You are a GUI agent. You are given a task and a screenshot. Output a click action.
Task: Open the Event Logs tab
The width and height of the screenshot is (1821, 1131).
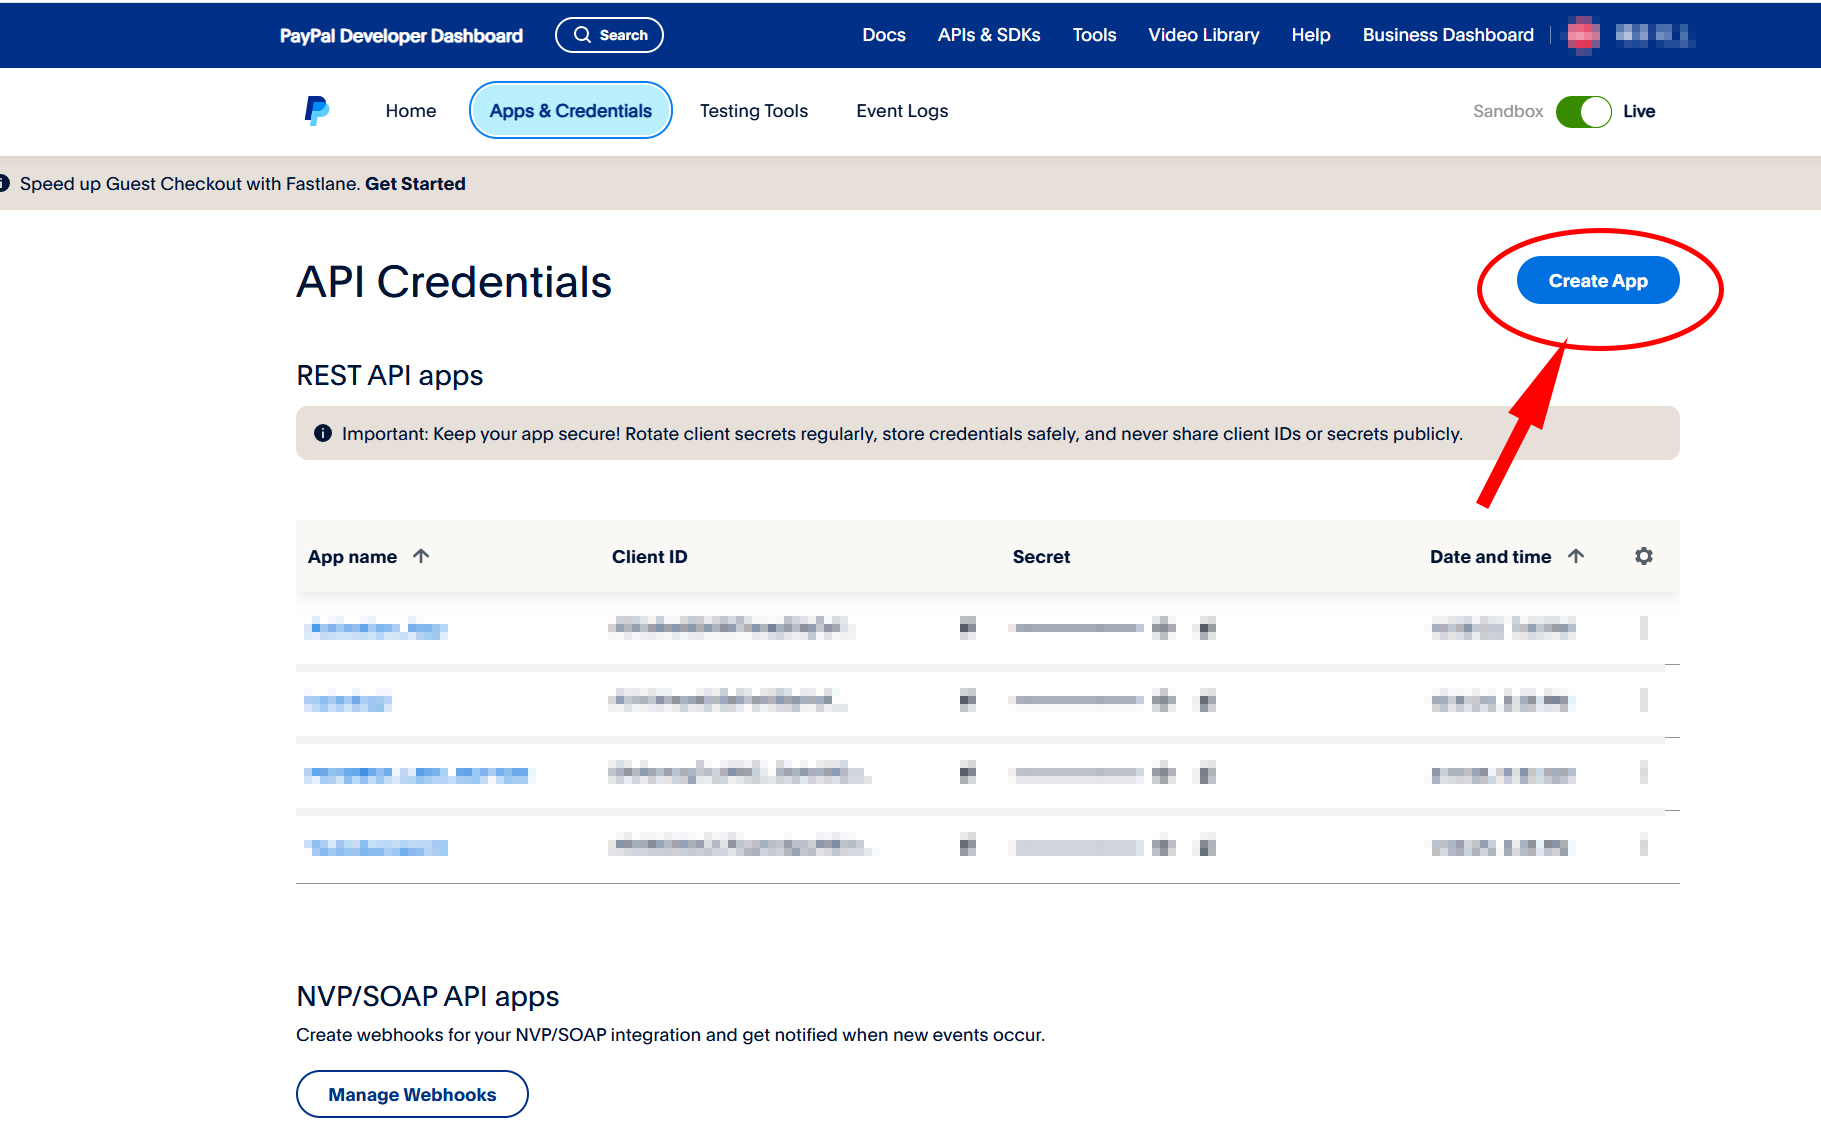coord(902,111)
